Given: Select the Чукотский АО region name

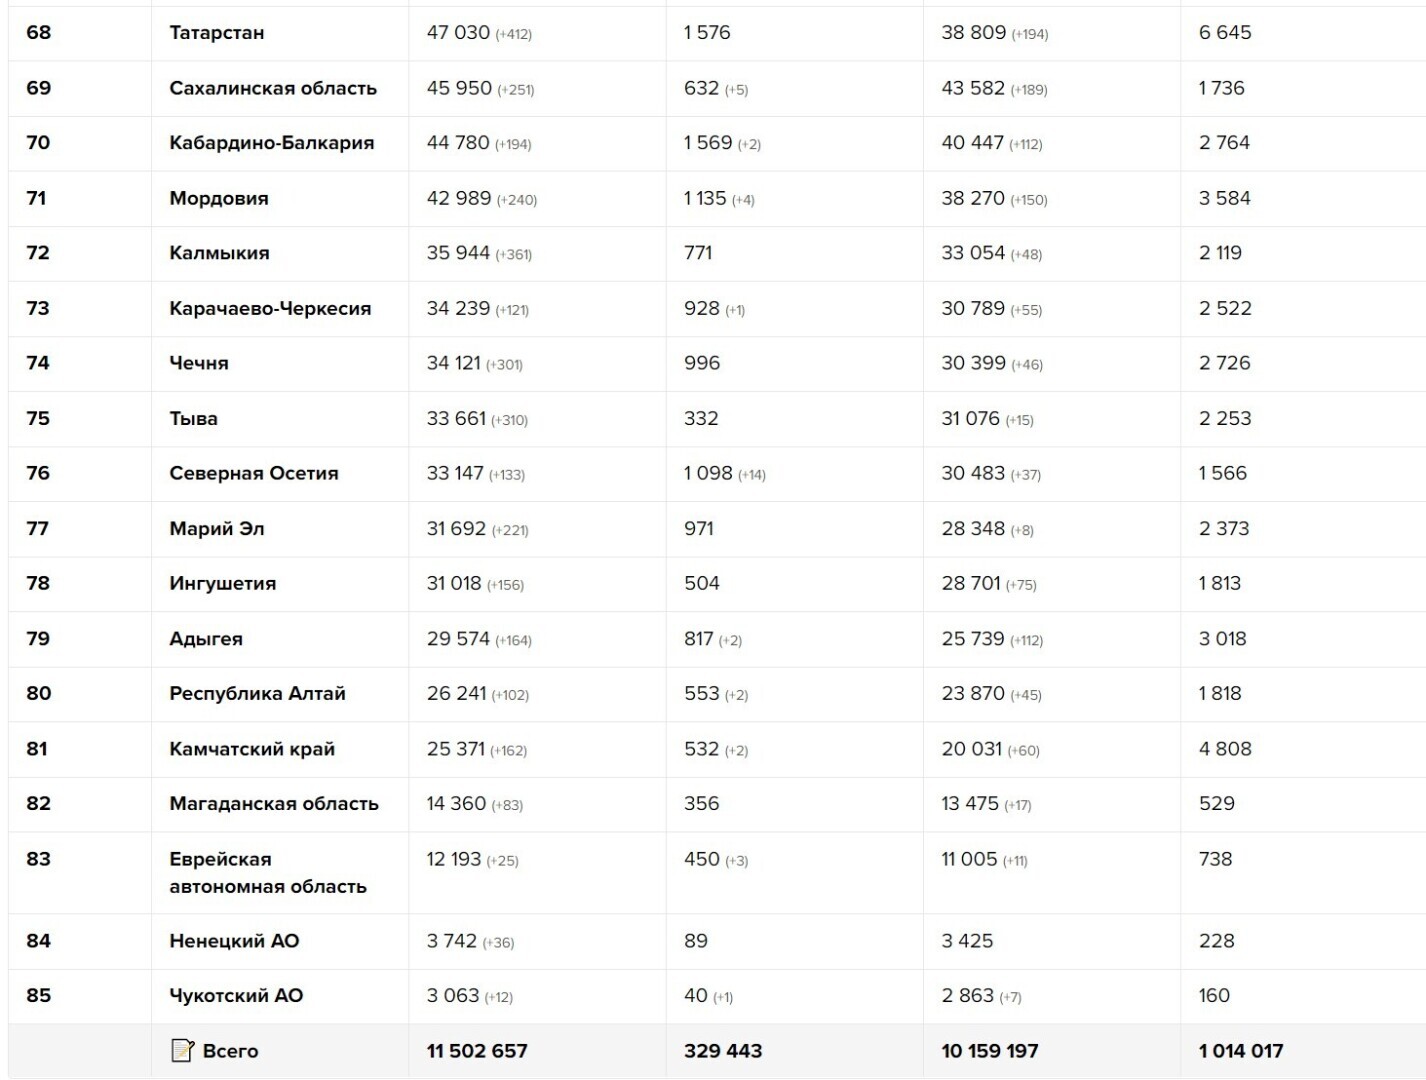Looking at the screenshot, I should (236, 995).
